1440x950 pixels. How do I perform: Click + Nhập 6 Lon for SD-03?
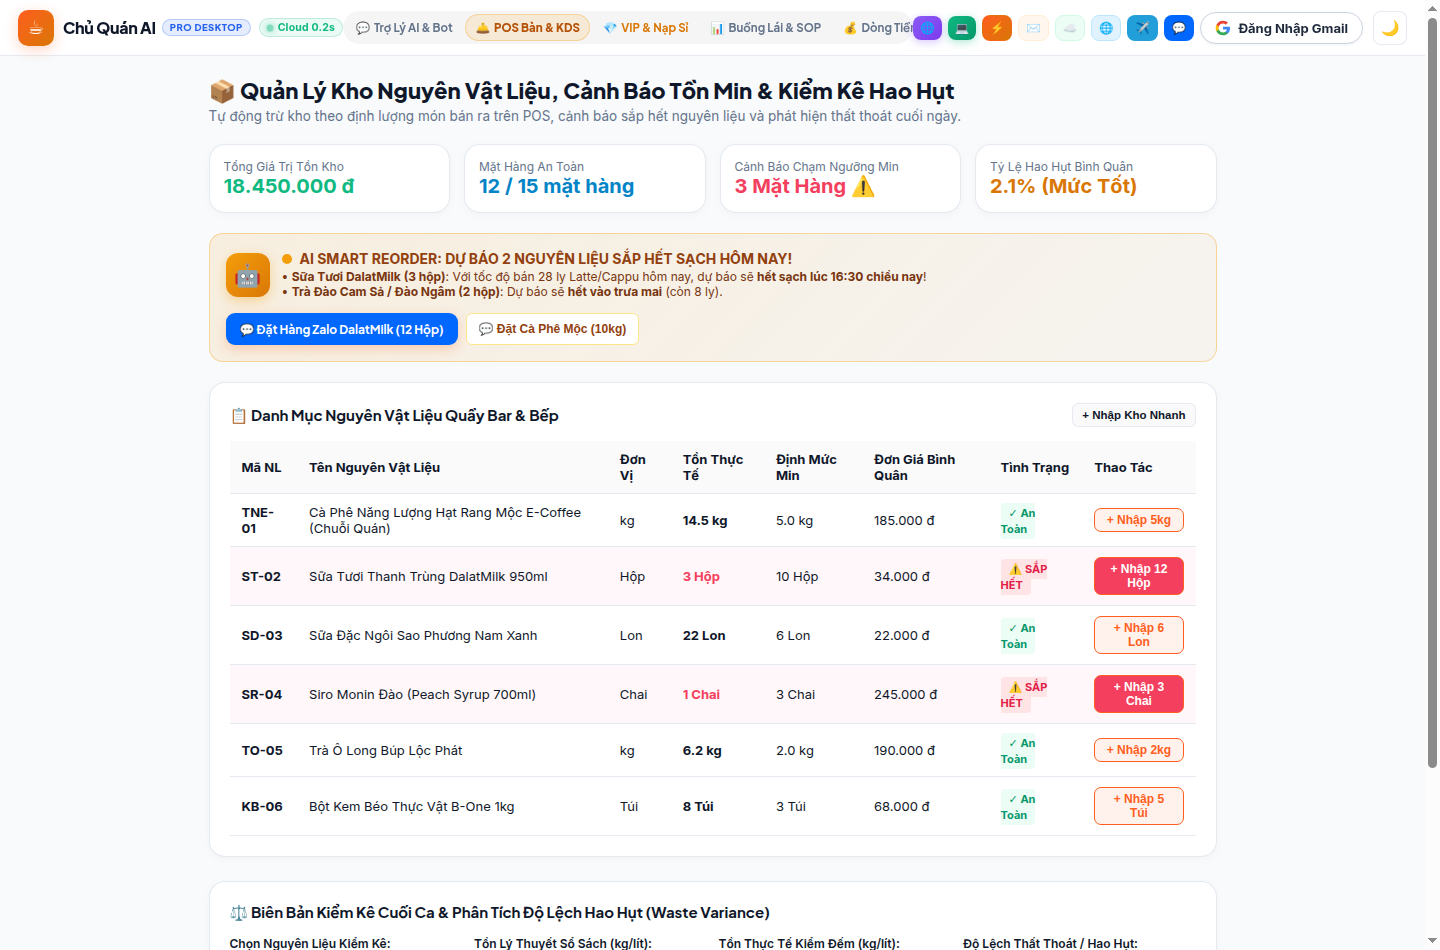[1139, 635]
